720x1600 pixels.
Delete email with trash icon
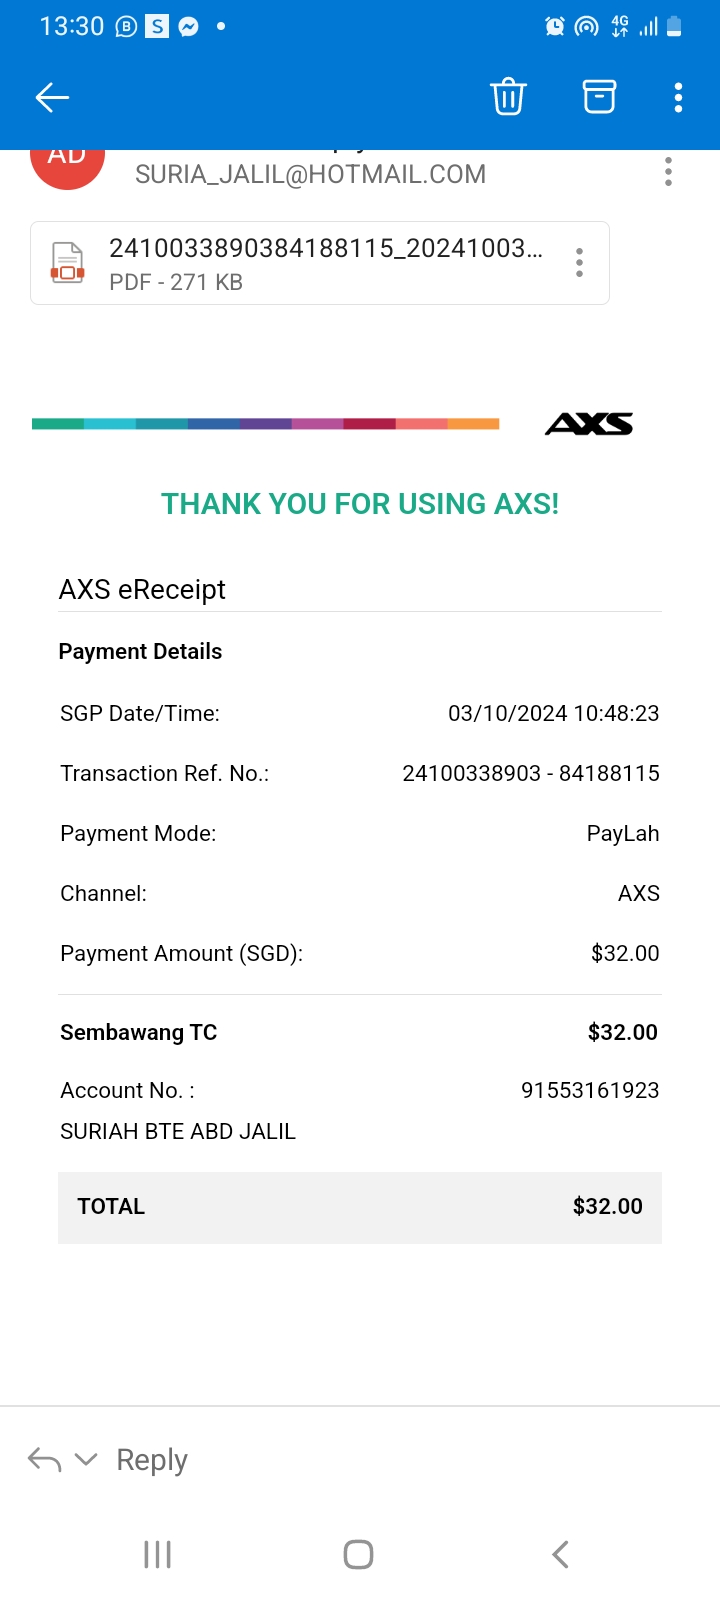[x=508, y=97]
